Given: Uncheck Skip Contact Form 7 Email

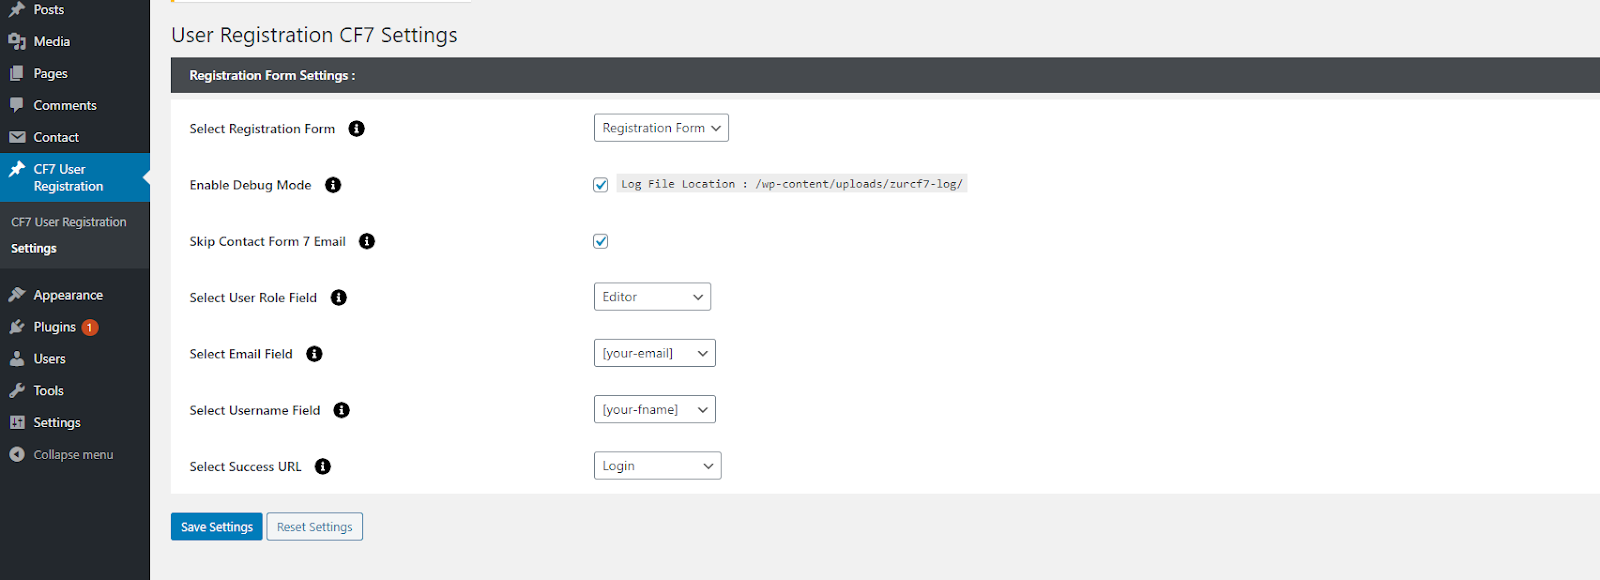Looking at the screenshot, I should 601,241.
